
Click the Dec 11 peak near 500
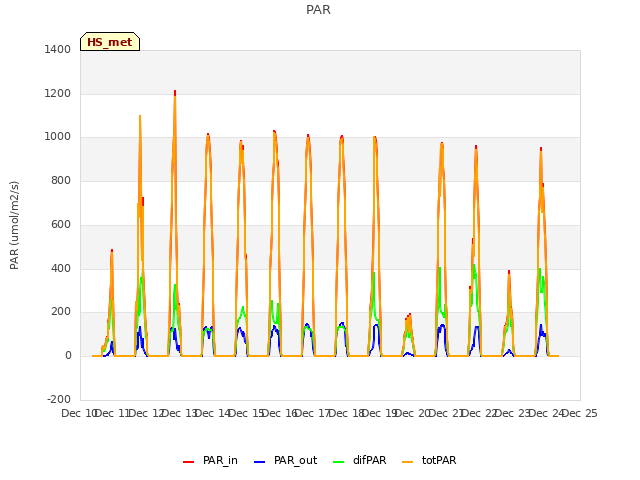[x=112, y=251]
